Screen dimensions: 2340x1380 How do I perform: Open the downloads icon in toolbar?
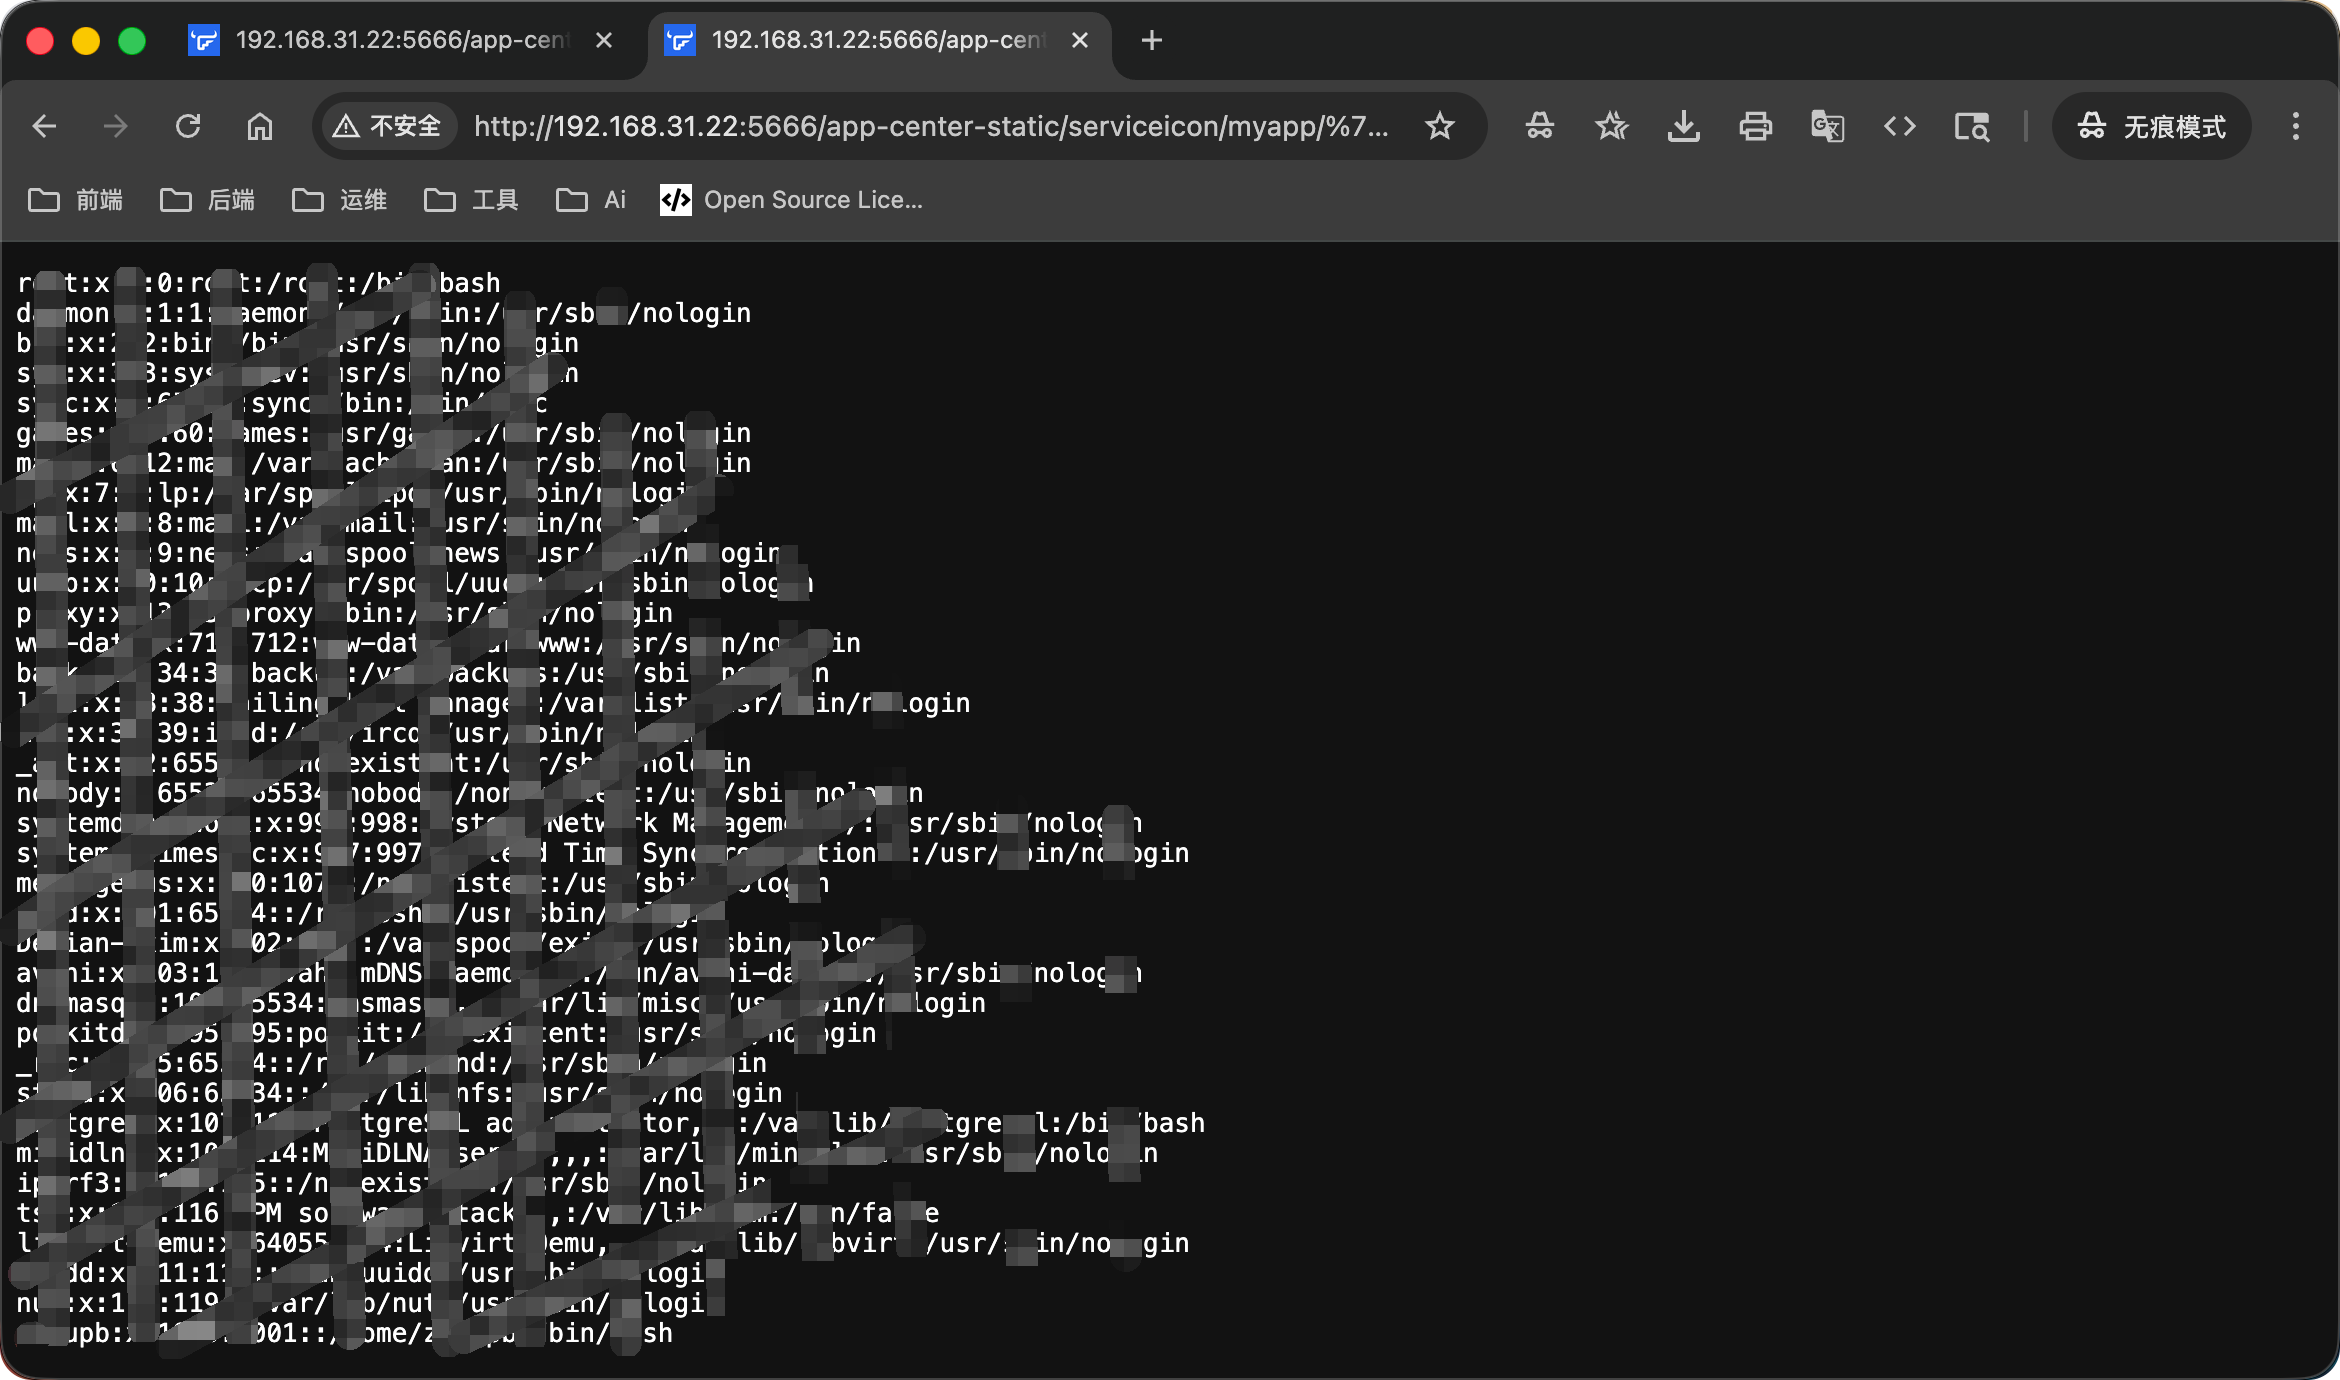pyautogui.click(x=1684, y=126)
